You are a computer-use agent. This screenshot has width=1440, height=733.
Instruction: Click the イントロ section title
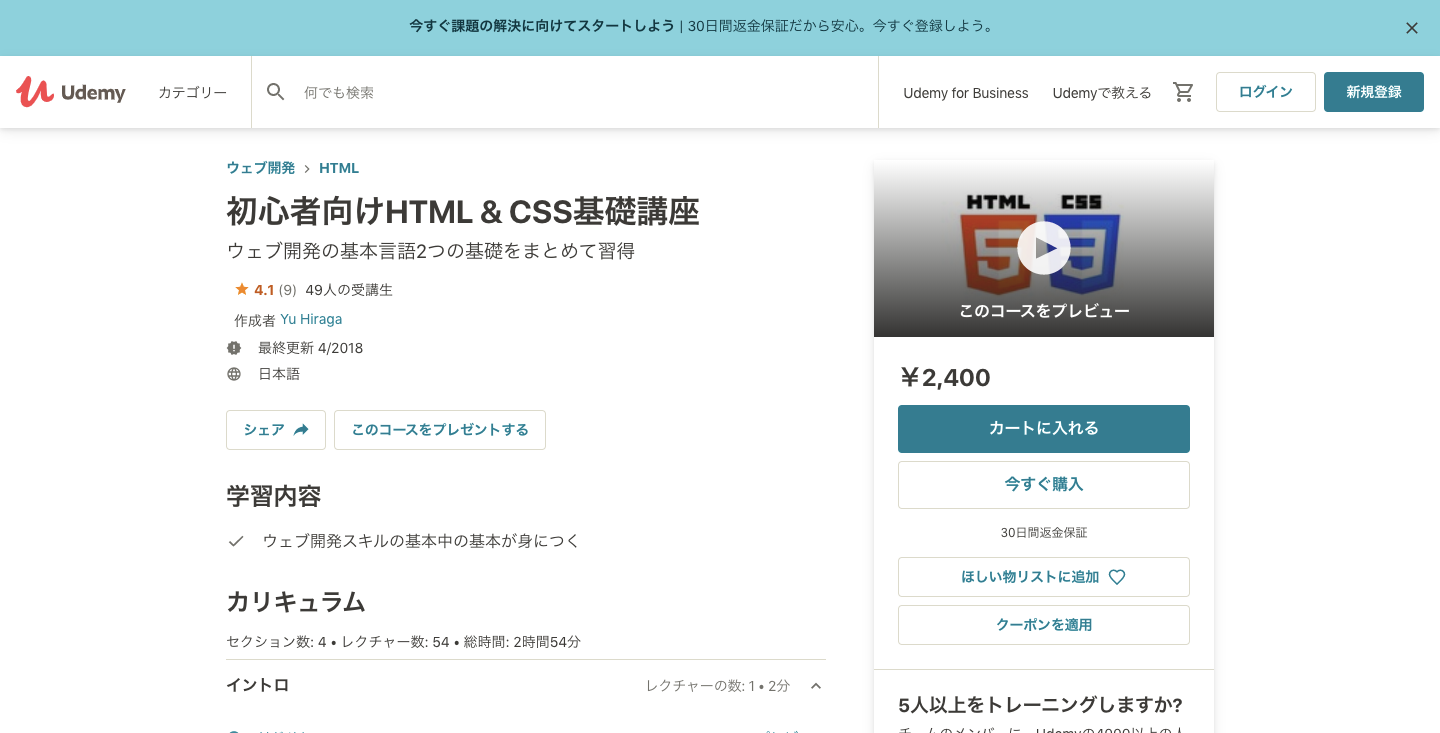(258, 685)
